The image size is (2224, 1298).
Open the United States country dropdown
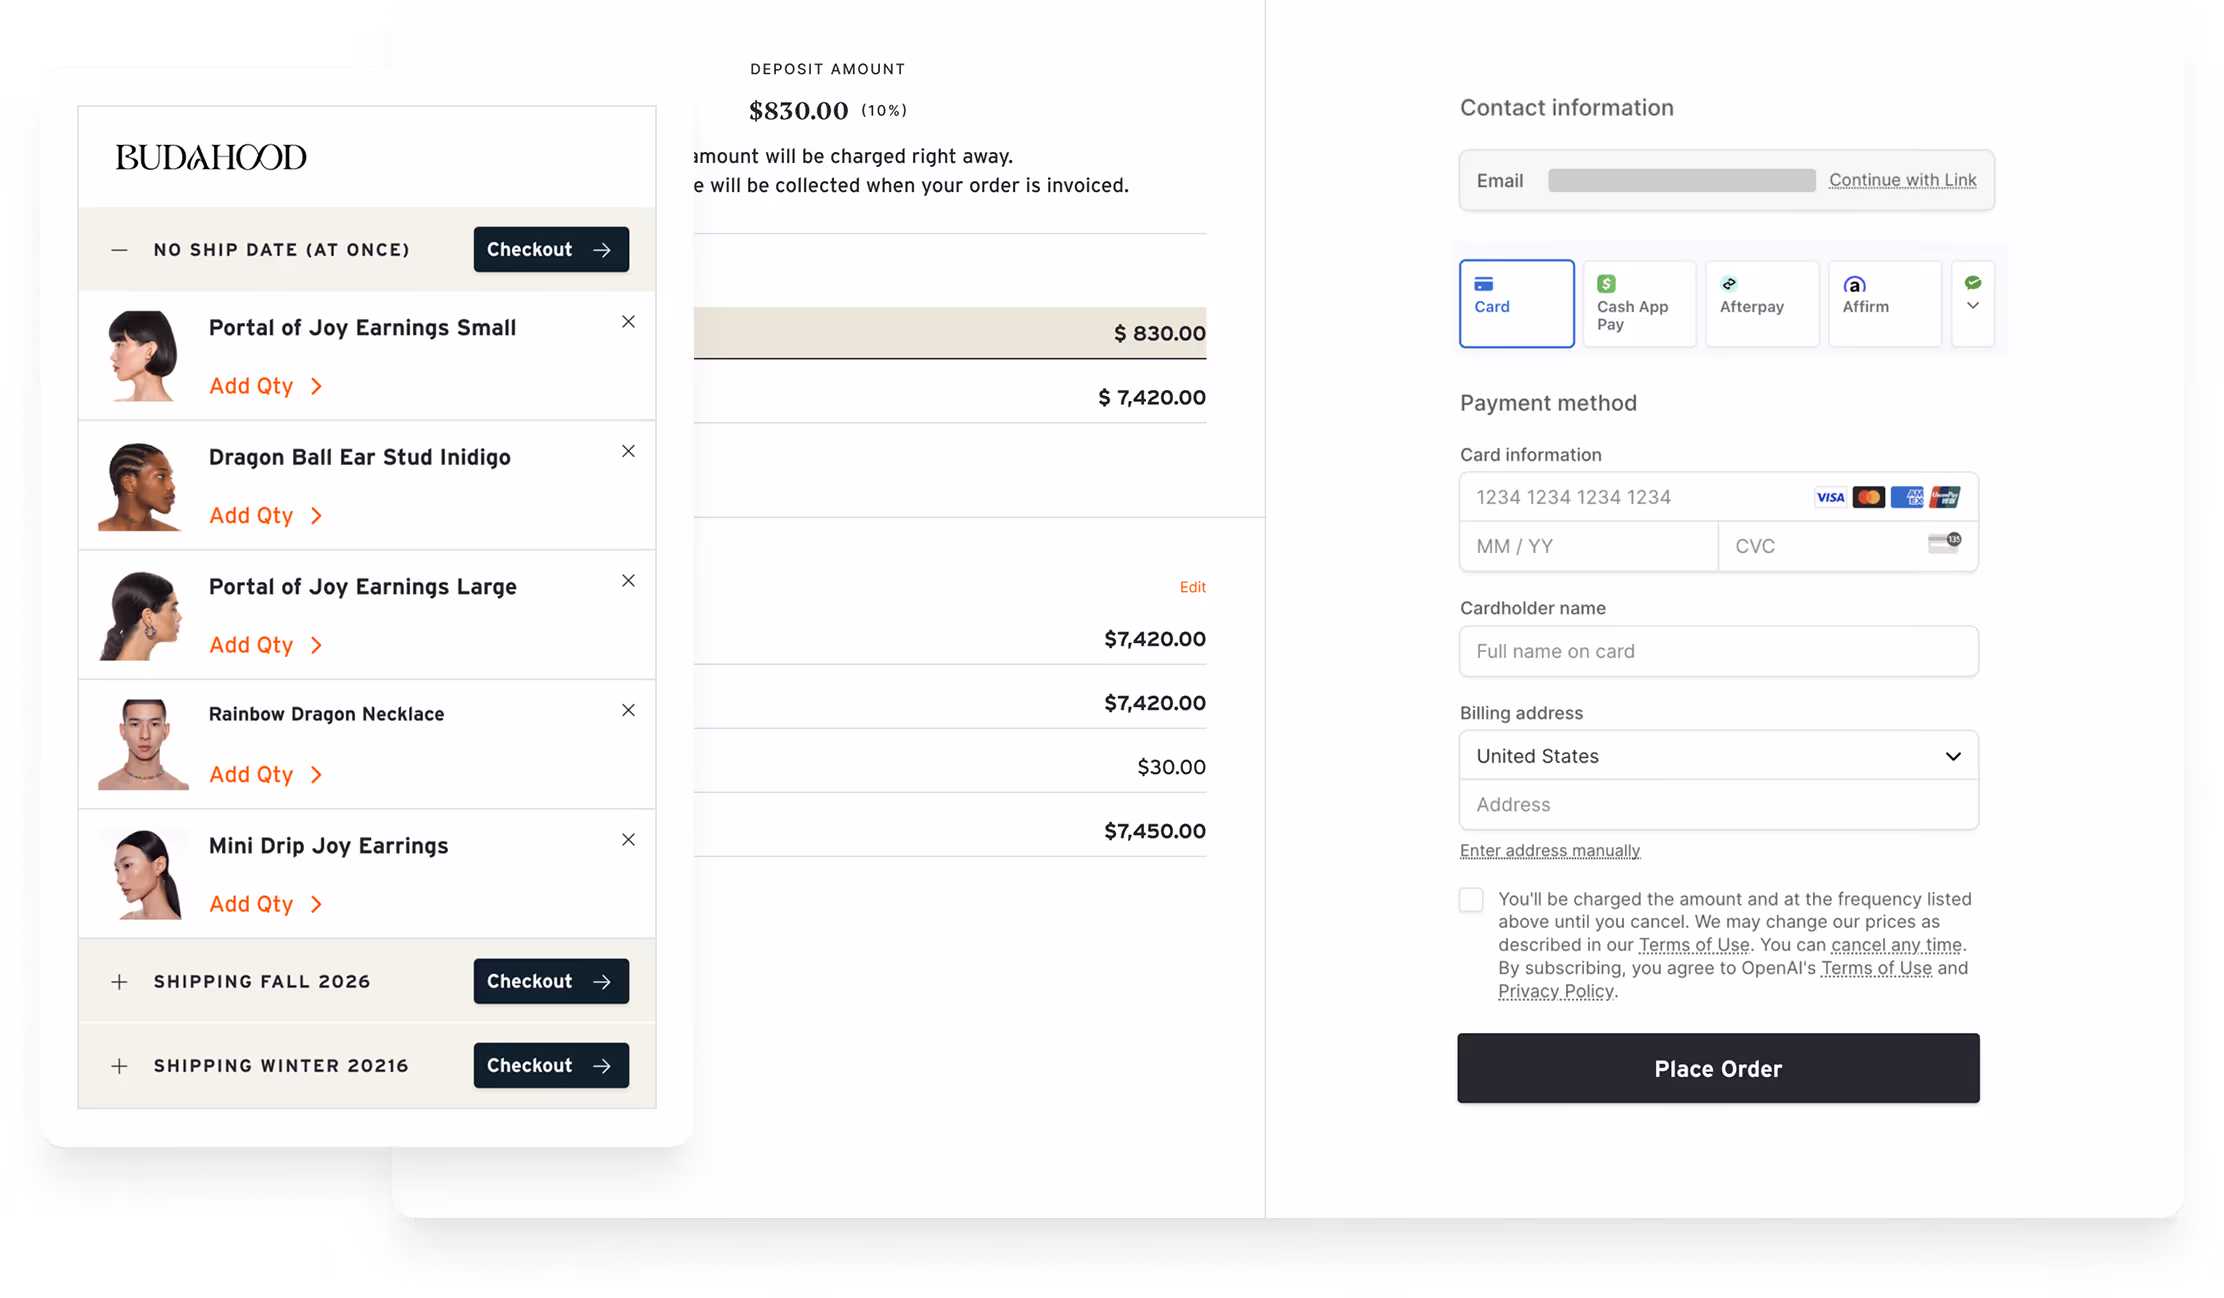click(x=1718, y=756)
